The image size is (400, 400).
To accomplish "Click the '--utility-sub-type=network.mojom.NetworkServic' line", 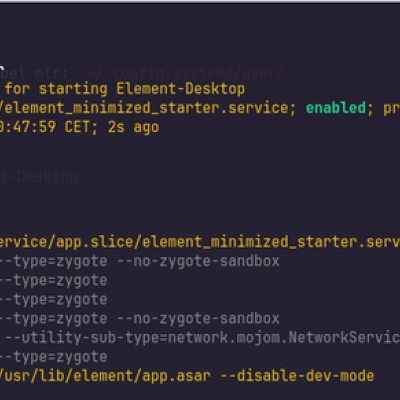I will point(203,338).
